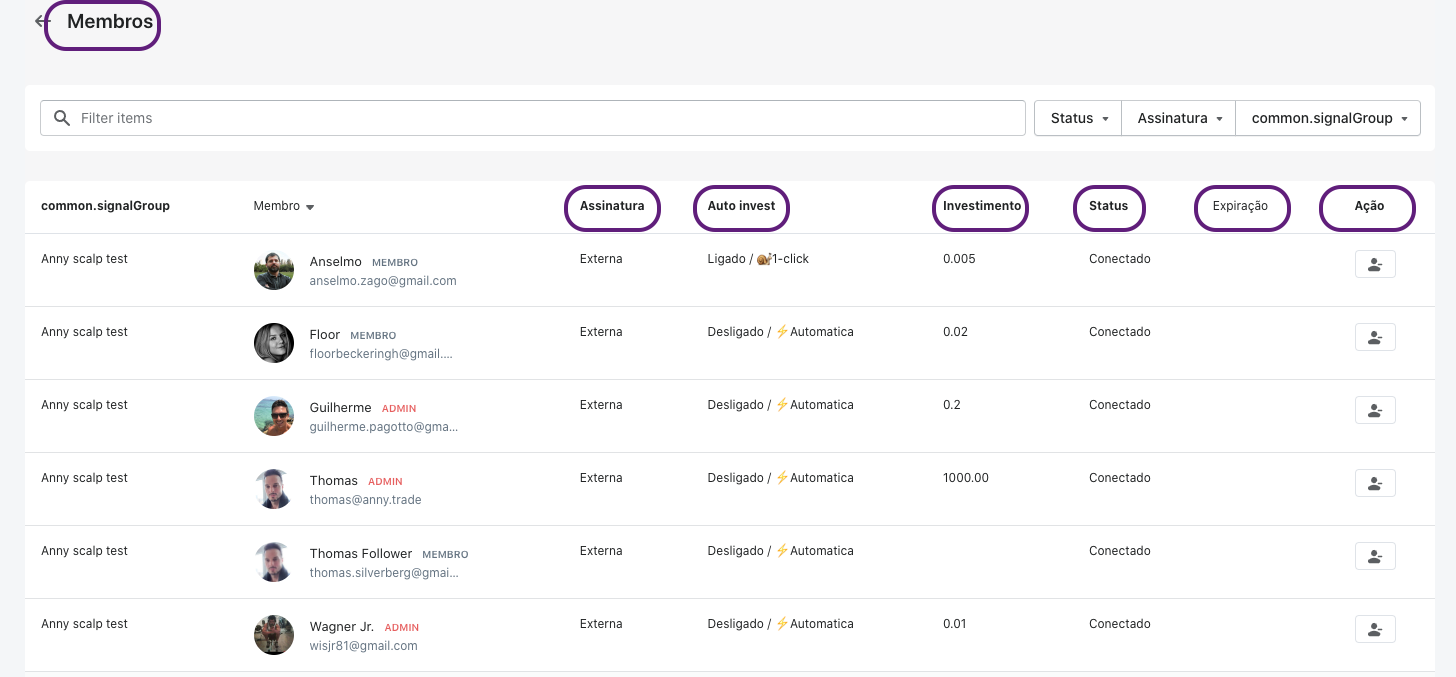Screen dimensions: 1456x677
Task: Remove member Wagner Jr. via action icon
Action: point(1375,629)
